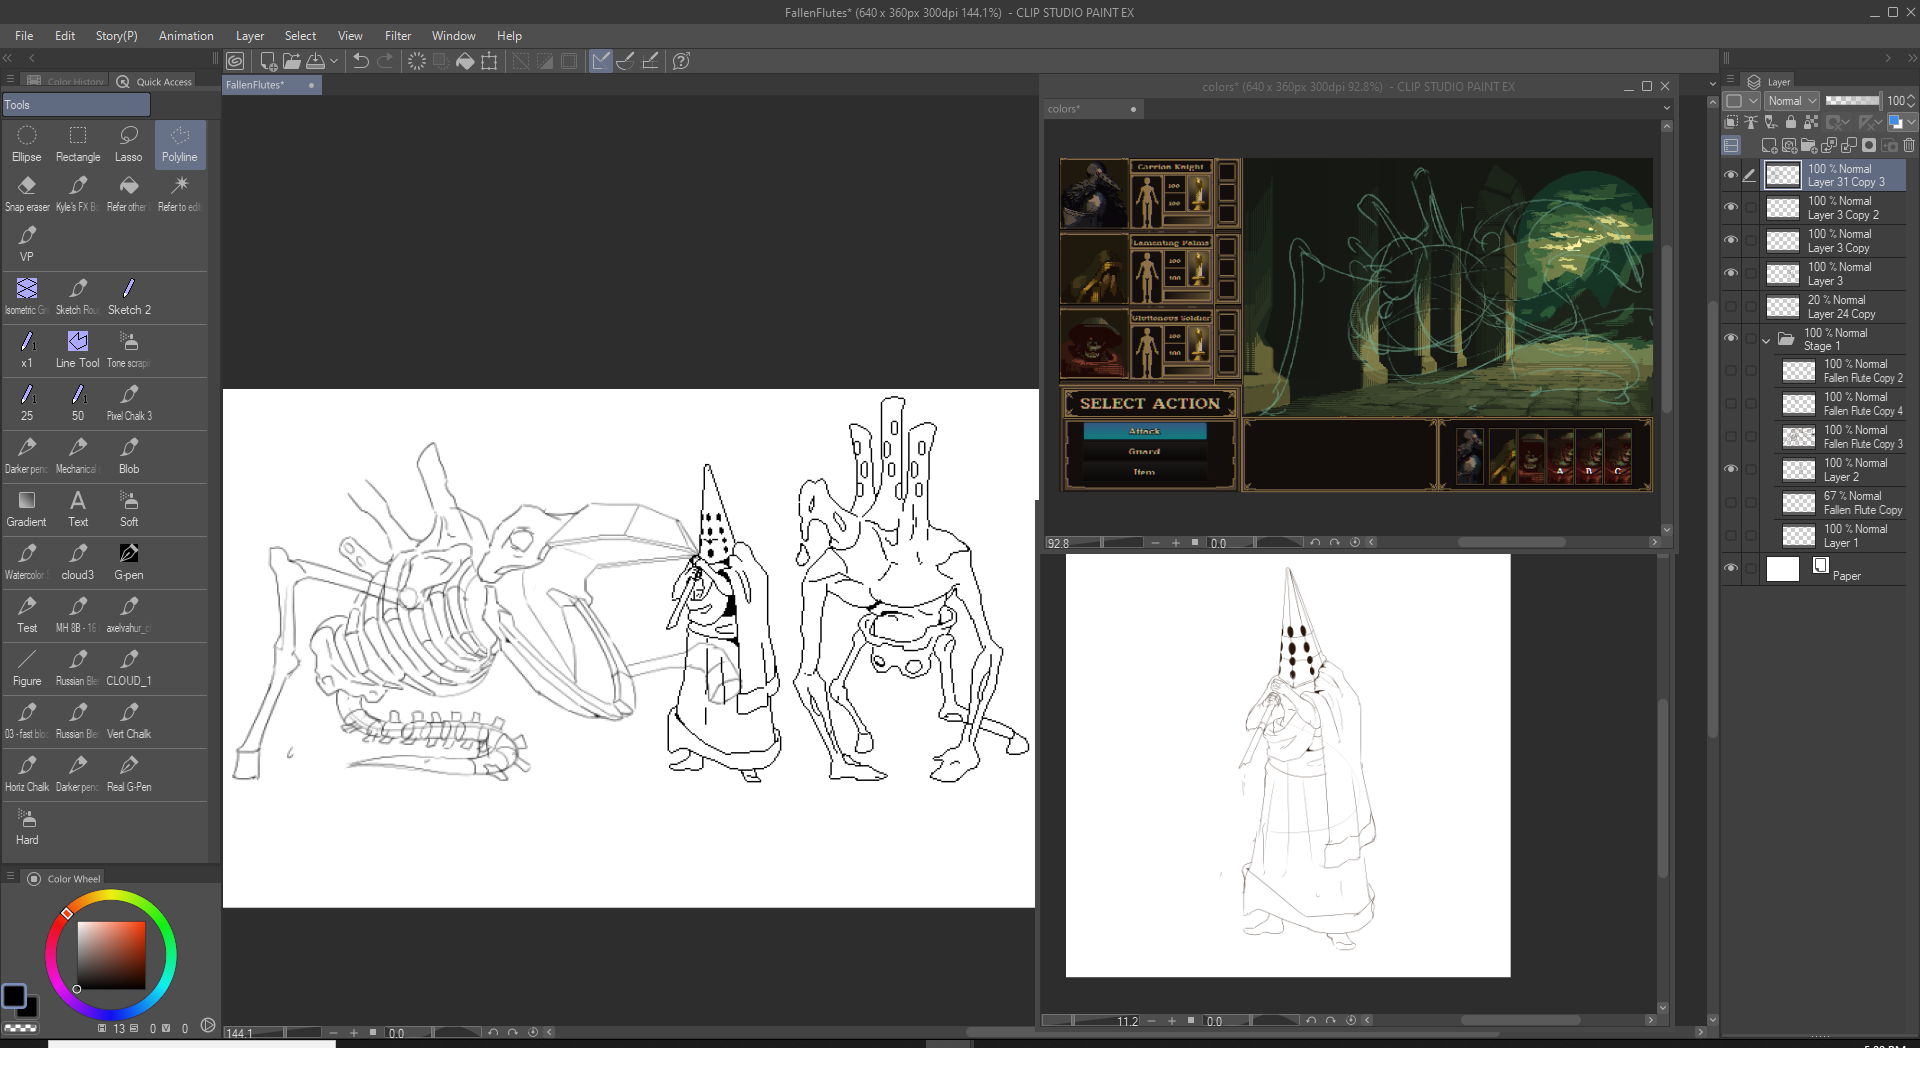Click the Open file folder toolbar icon
The image size is (1920, 1080).
[x=291, y=61]
